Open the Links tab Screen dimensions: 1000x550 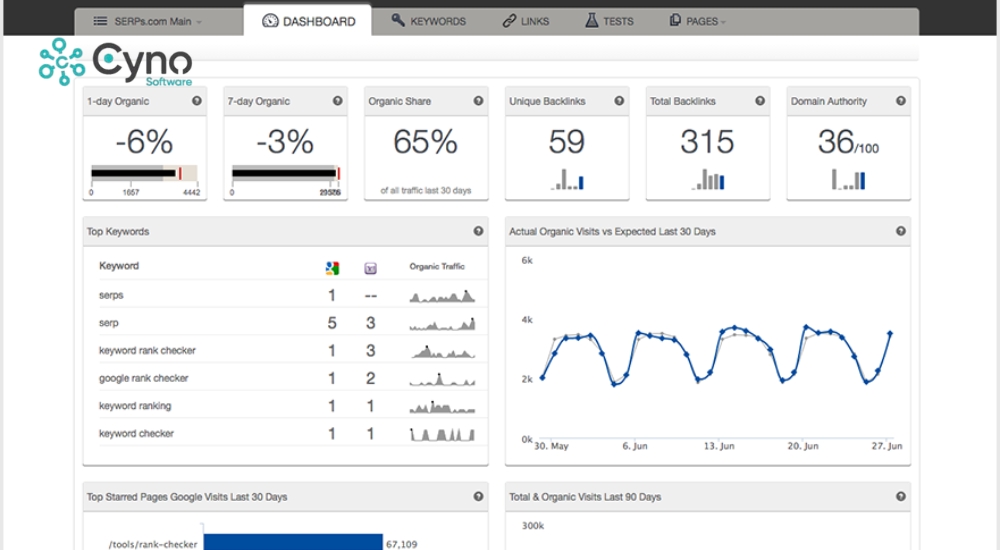click(x=526, y=21)
